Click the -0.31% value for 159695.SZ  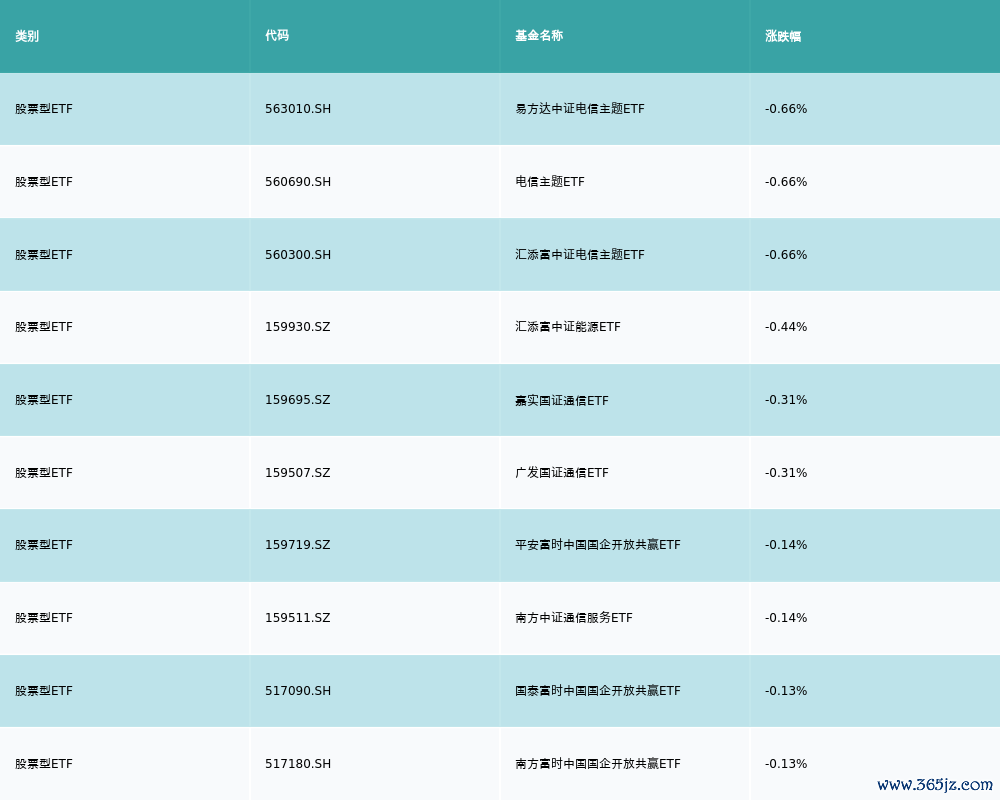[x=786, y=400]
